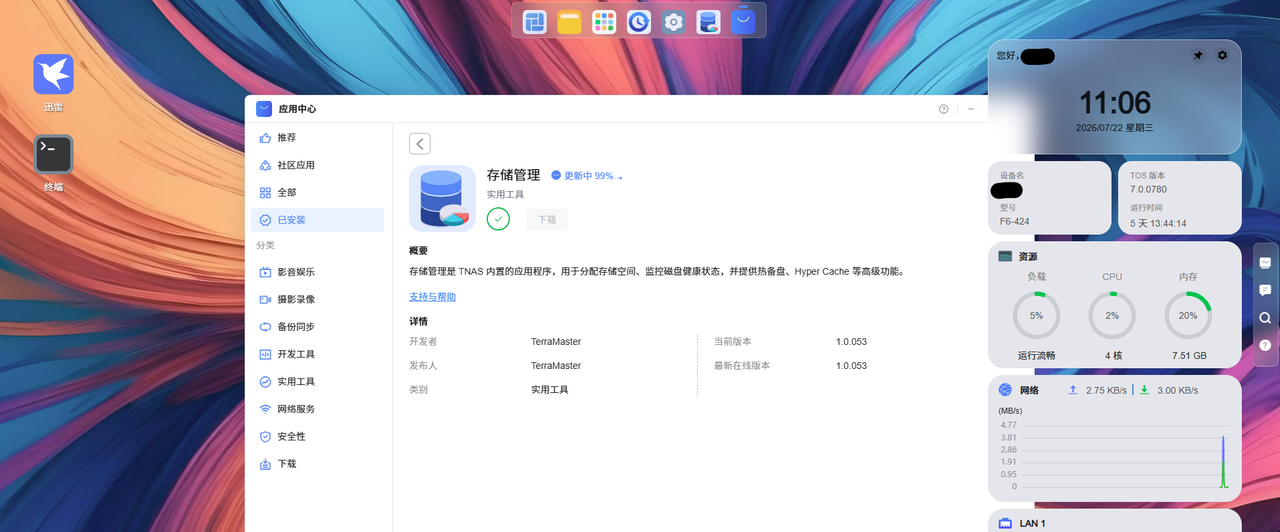The height and width of the screenshot is (532, 1280).
Task: Select 推荐 in the App Center sidebar
Action: [317, 138]
